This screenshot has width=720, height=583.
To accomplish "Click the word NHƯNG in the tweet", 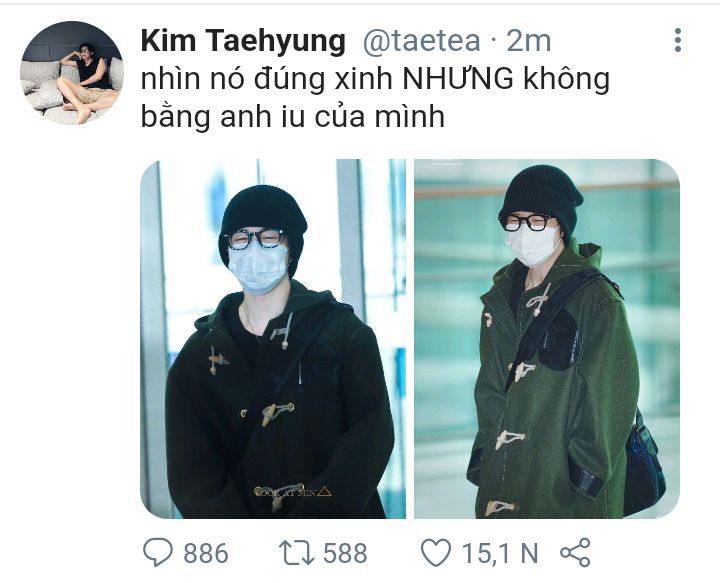I will pos(458,78).
